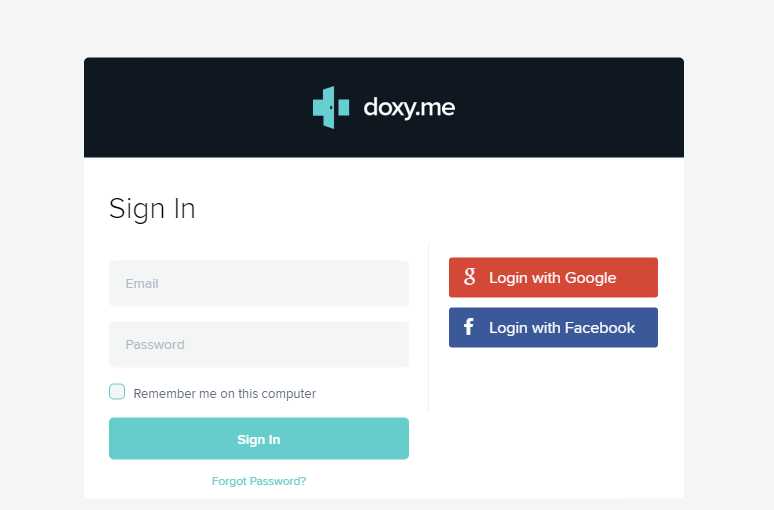This screenshot has width=774, height=510.
Task: Click the Password placeholder text
Action: (x=155, y=345)
